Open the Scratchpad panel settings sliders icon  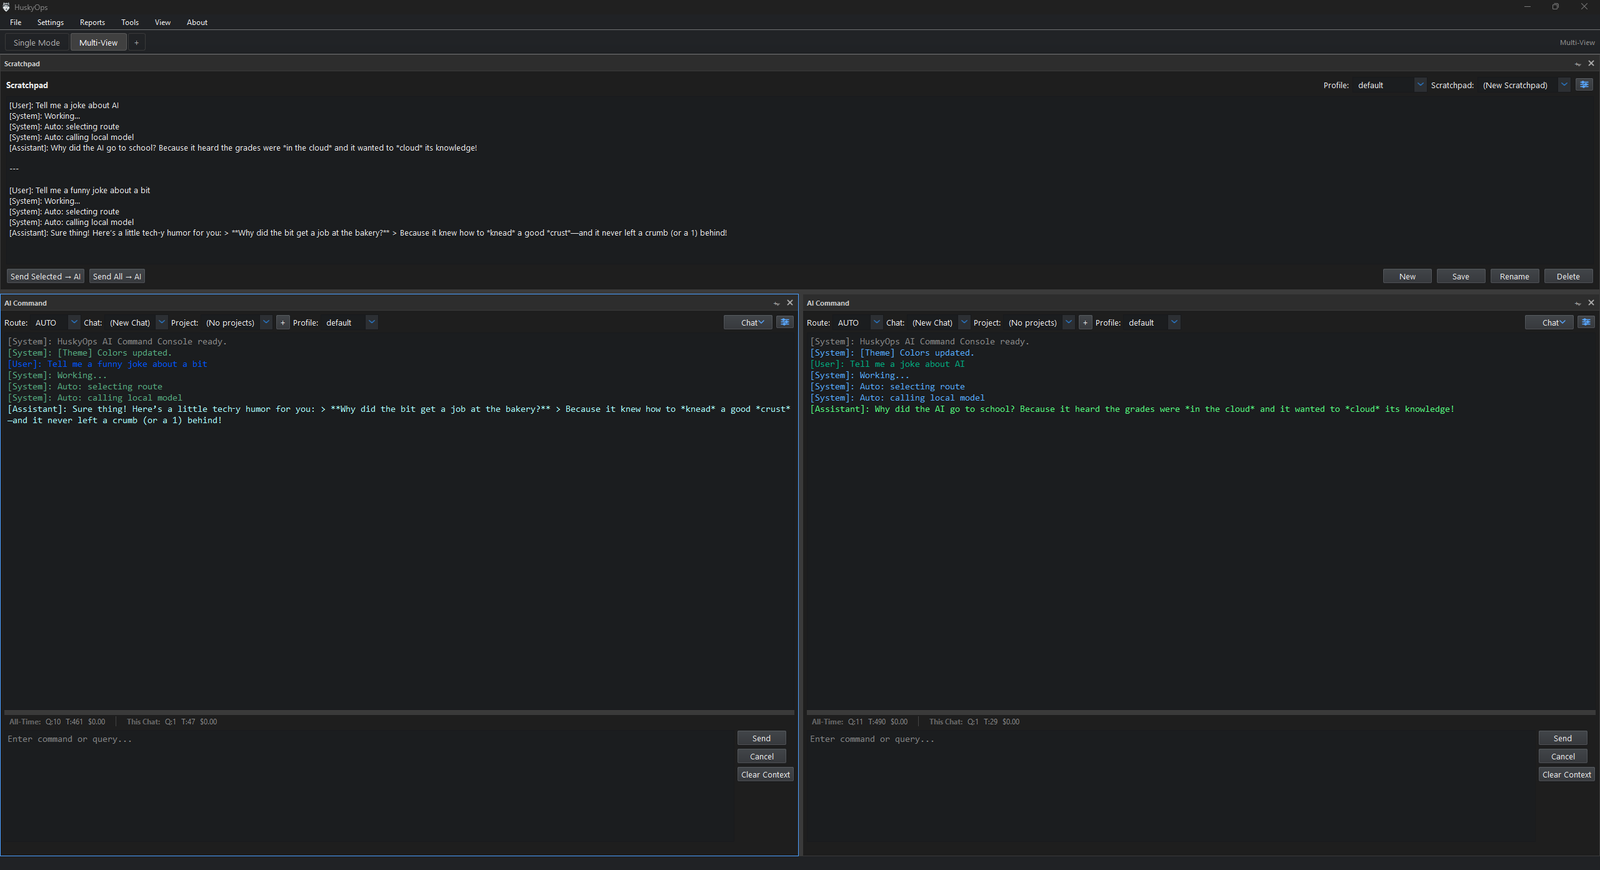tap(1584, 85)
